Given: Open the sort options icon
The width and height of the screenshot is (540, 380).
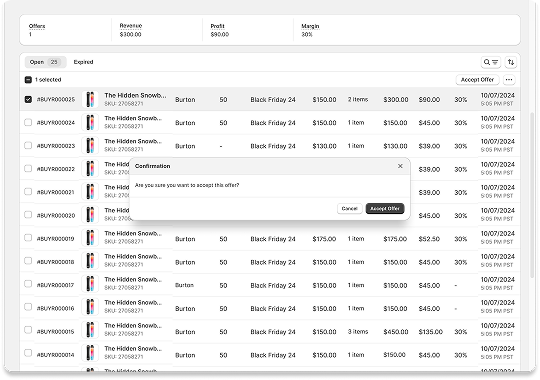Looking at the screenshot, I should coord(511,62).
